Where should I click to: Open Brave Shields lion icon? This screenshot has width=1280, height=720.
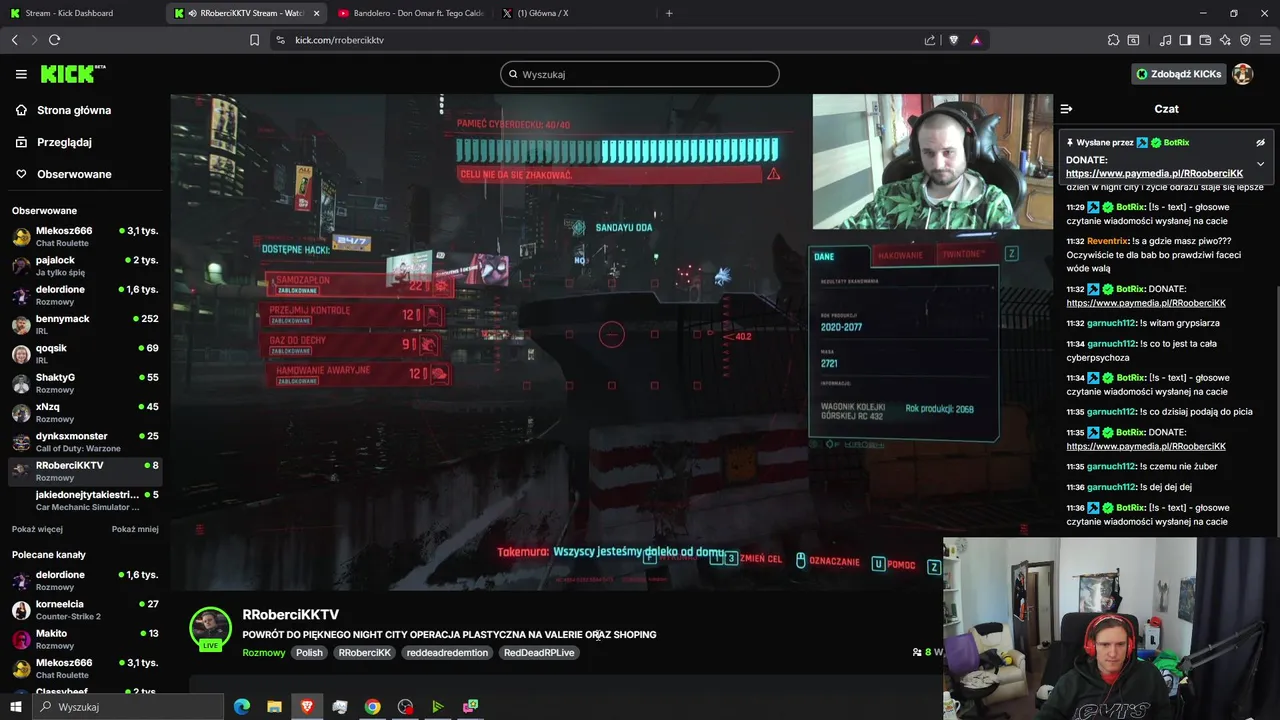click(953, 40)
